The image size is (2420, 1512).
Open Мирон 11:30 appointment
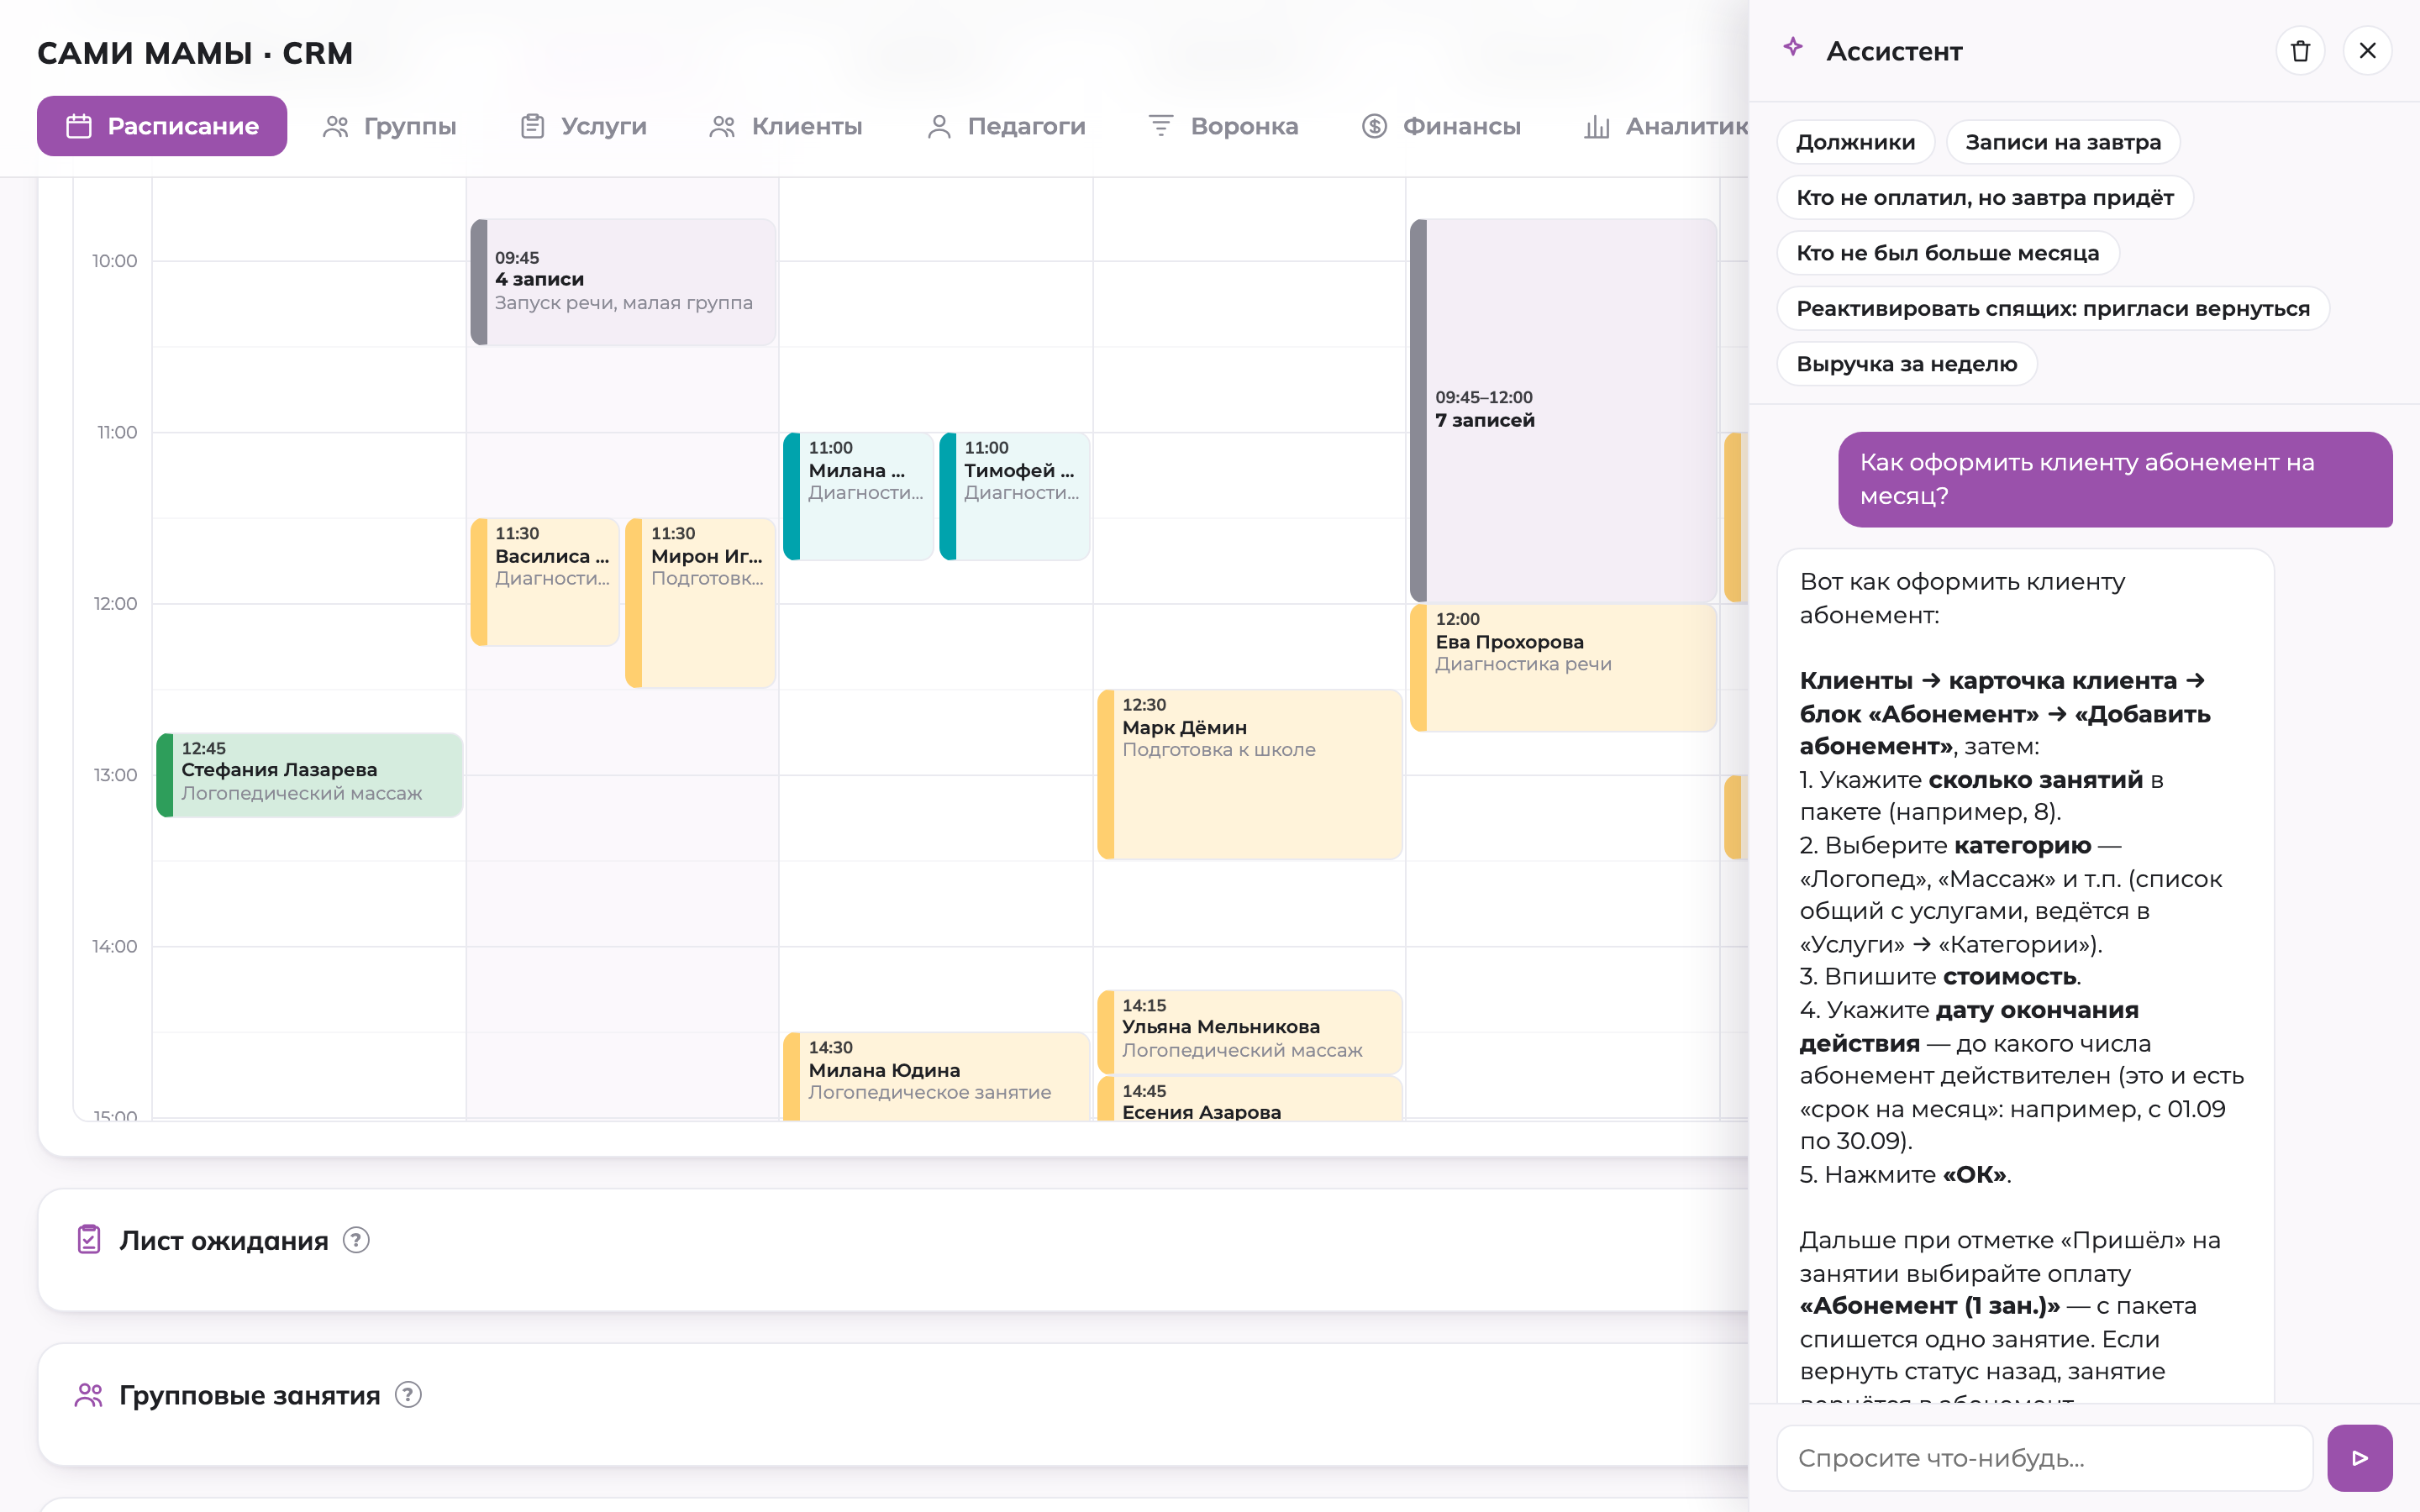(x=701, y=603)
